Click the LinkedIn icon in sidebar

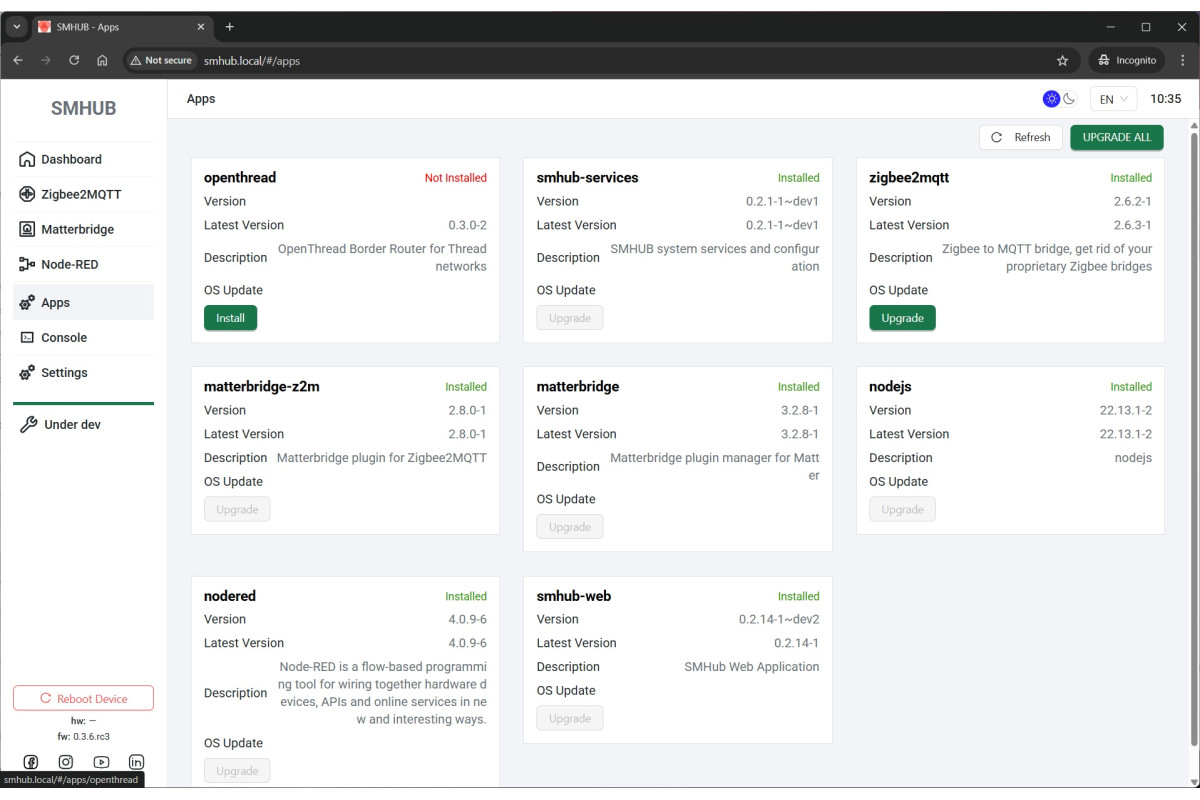137,762
